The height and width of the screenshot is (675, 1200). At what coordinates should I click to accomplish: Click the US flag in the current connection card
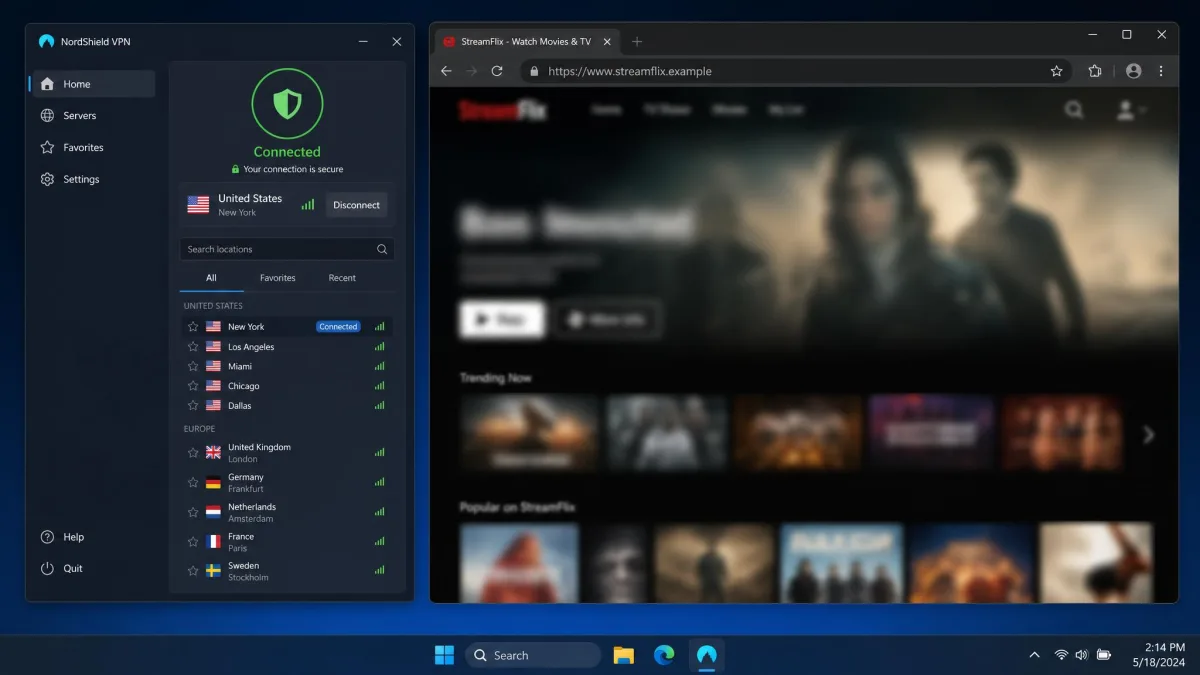tap(198, 205)
